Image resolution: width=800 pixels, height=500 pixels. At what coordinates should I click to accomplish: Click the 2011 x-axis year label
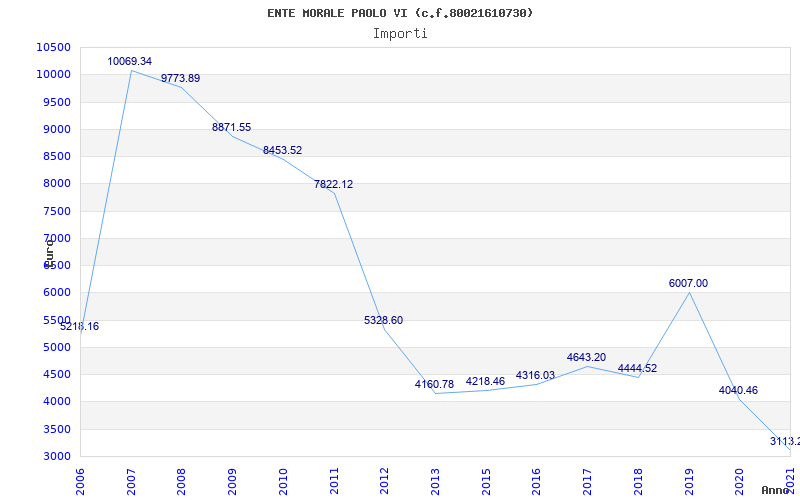coord(334,482)
